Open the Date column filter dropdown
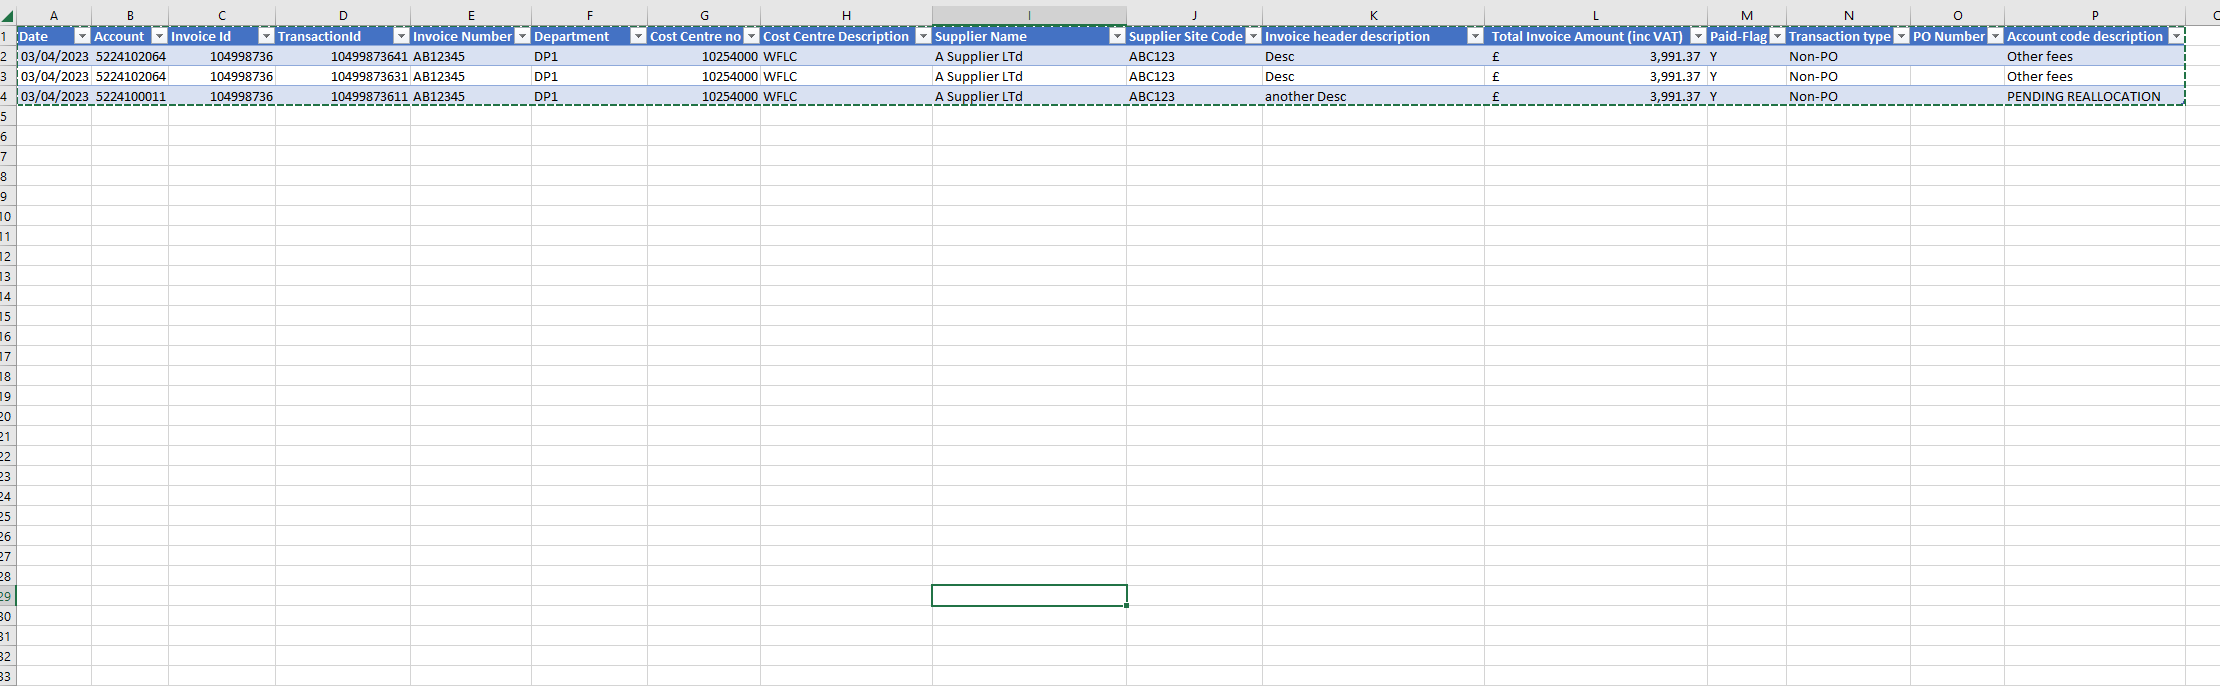The height and width of the screenshot is (686, 2220). coord(83,36)
